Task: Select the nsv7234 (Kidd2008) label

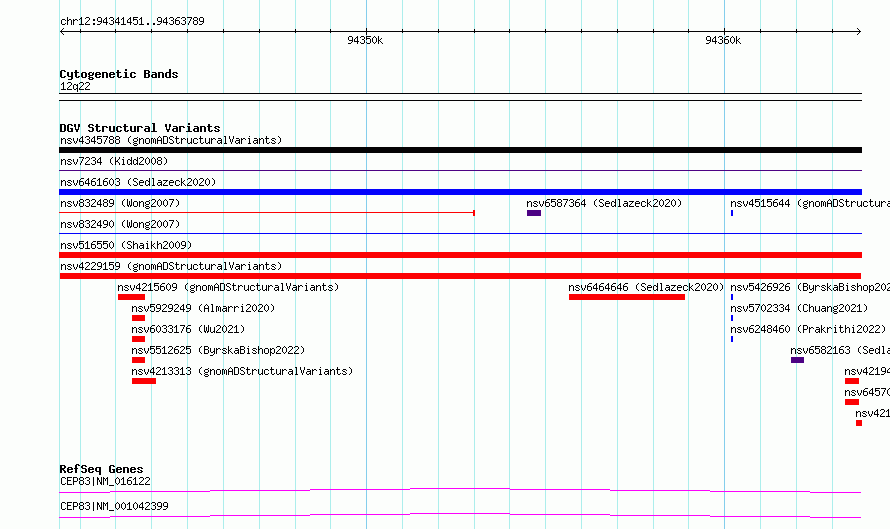Action: point(114,161)
